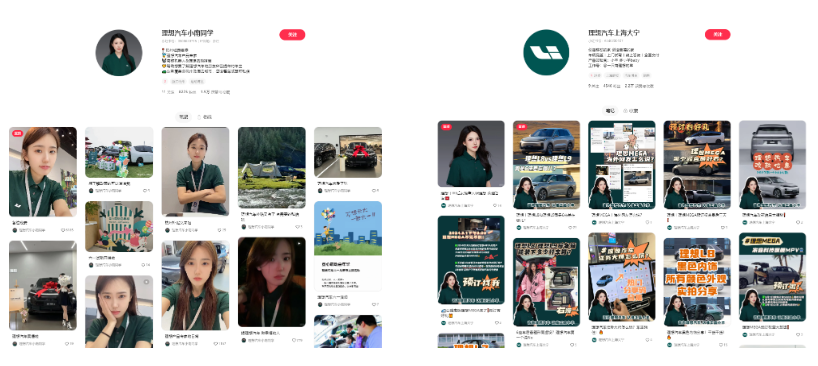Viewport: 818px width, 366px height.
Task: Open the left profile's round portrait avatar
Action: pos(119,53)
